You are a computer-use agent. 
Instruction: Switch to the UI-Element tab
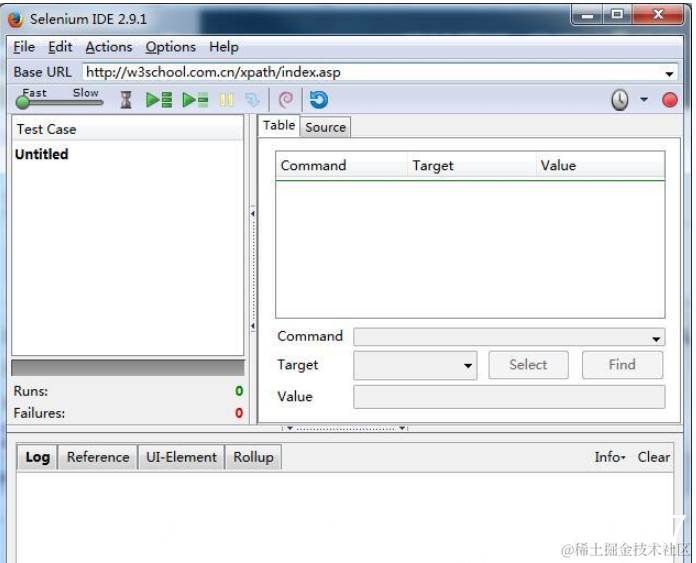pos(181,457)
